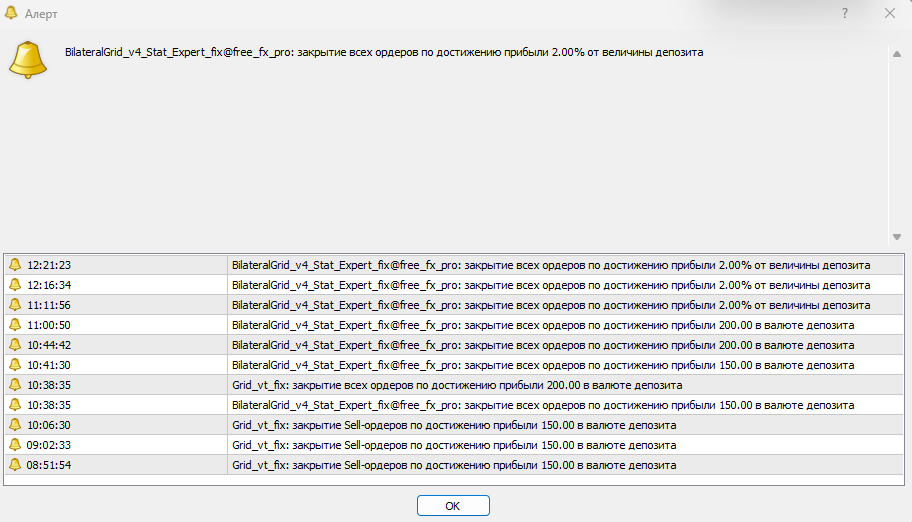Click Grid_vt_fix message about 200.00 profit
Screen dimensions: 912x522
(457, 385)
